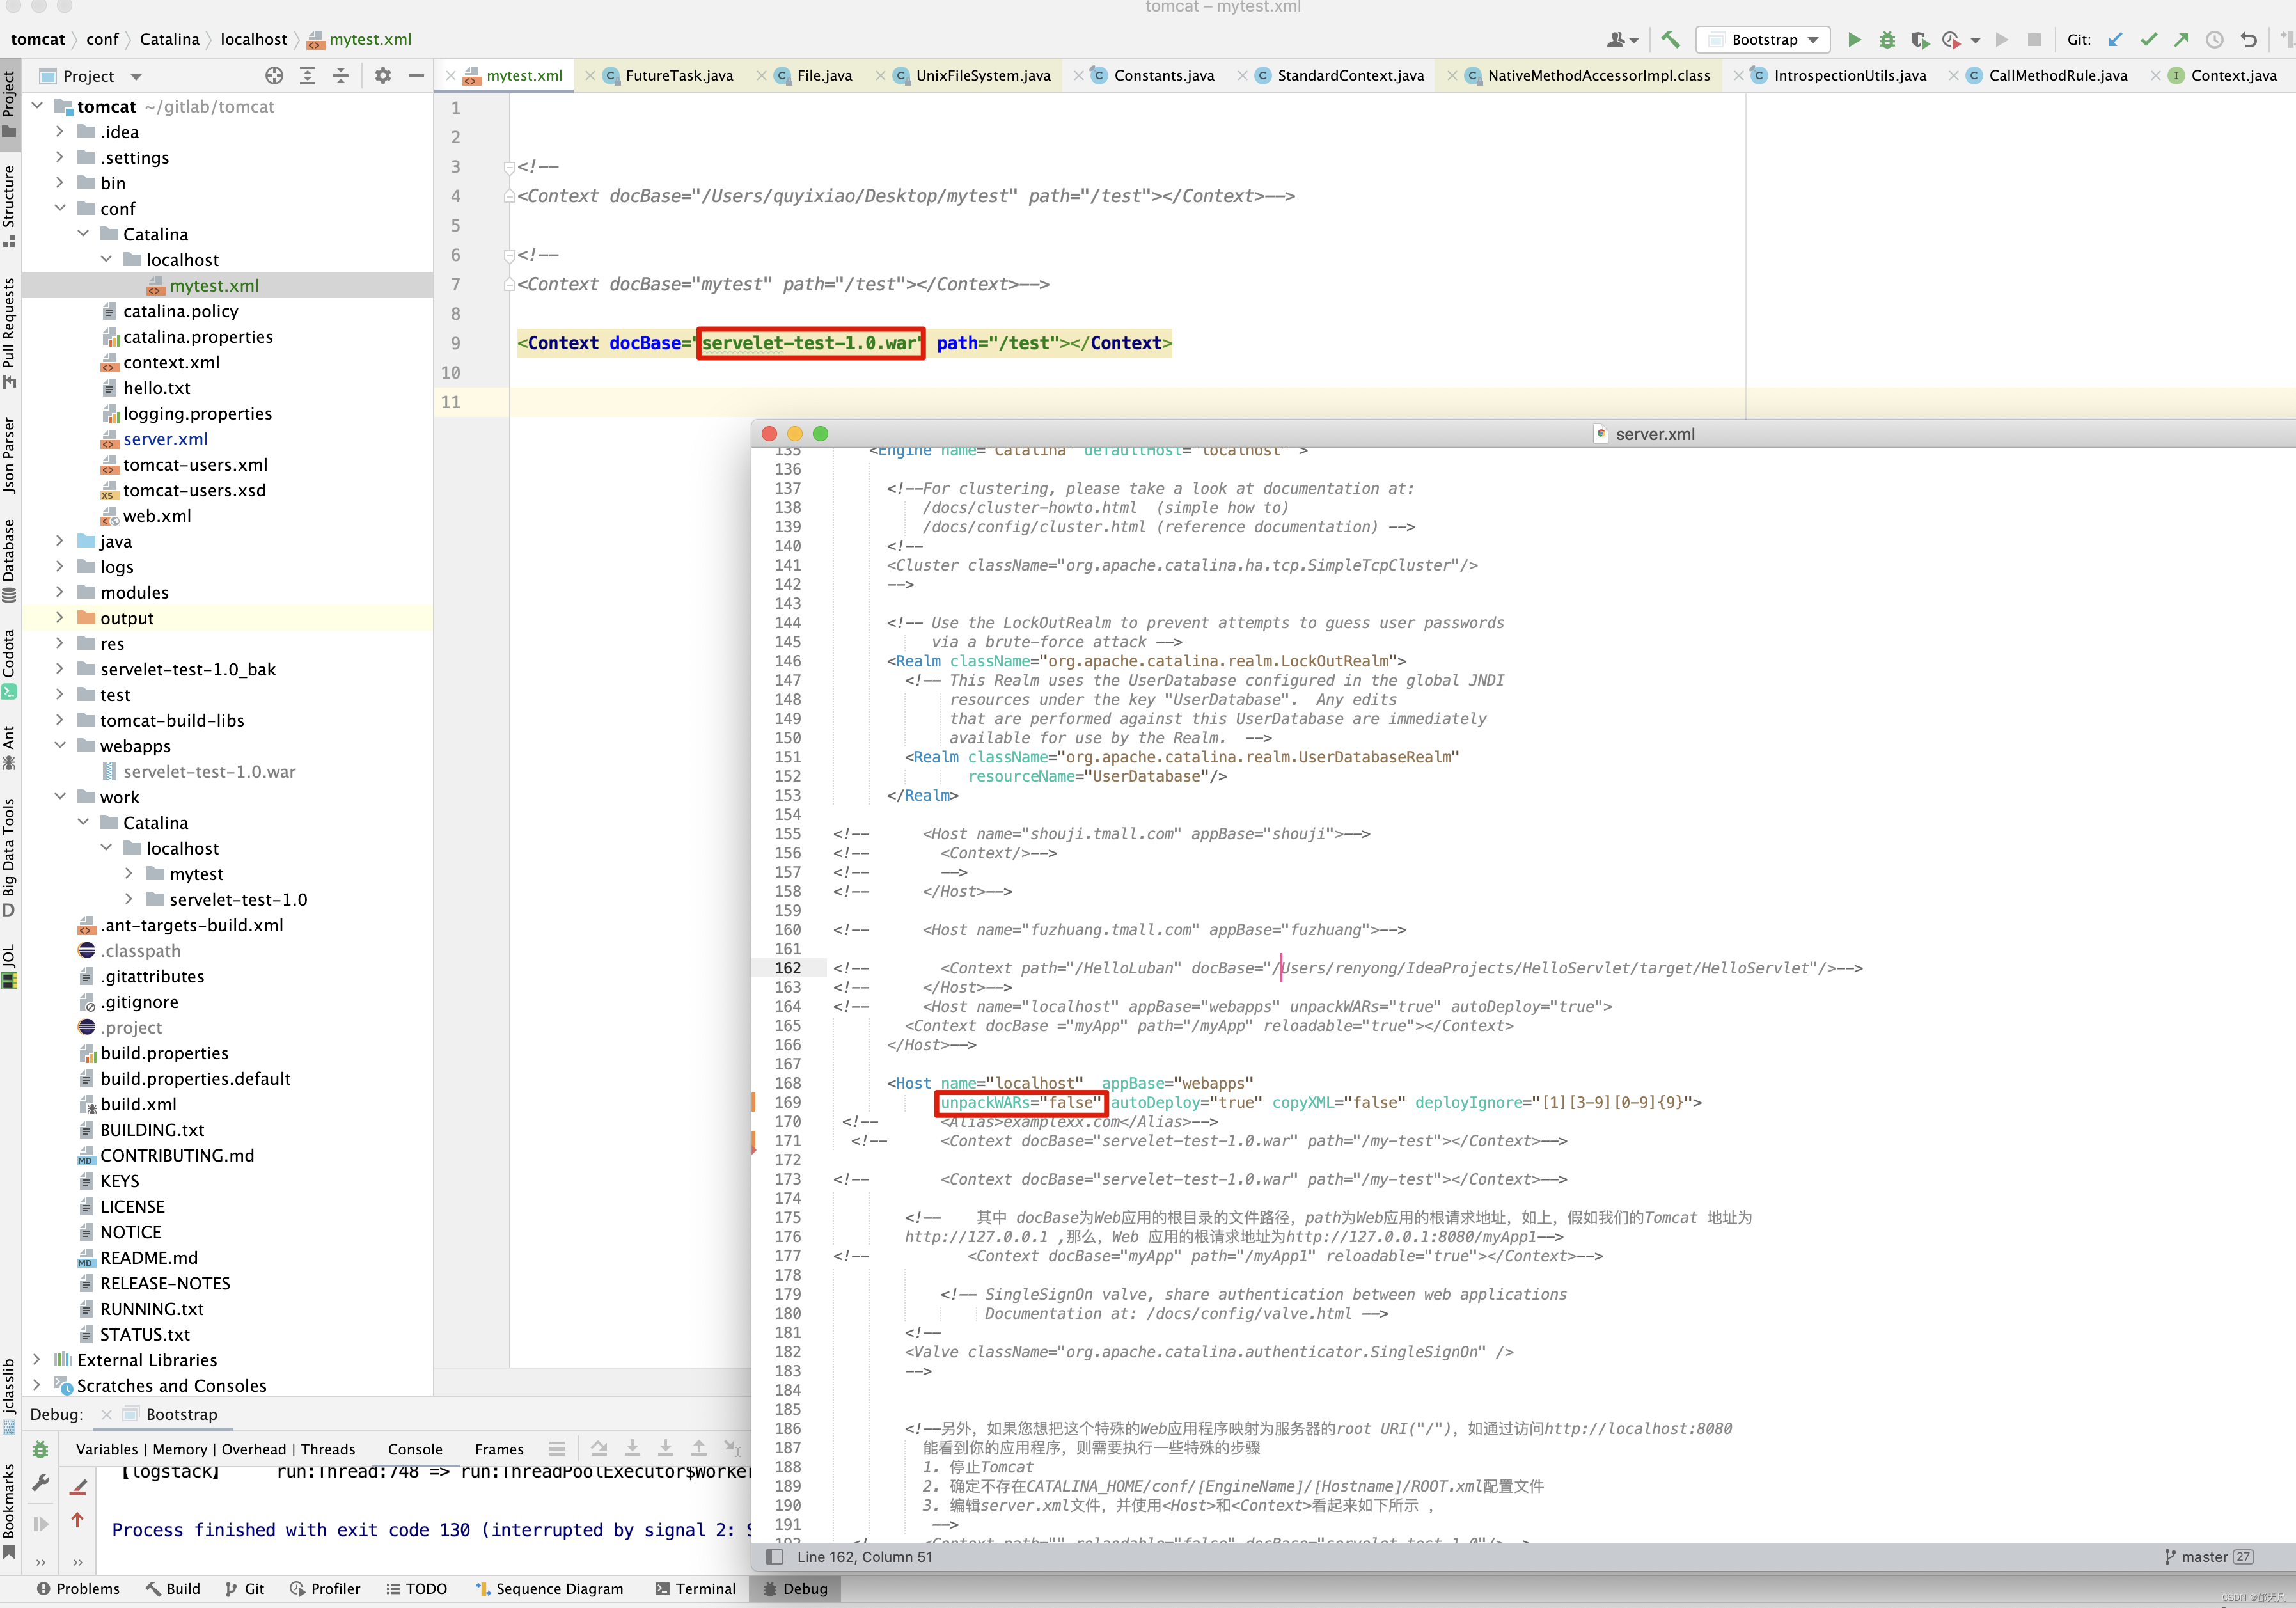Open the Json Parser side panel
Screen dimensions: 2296x1608
[9, 455]
